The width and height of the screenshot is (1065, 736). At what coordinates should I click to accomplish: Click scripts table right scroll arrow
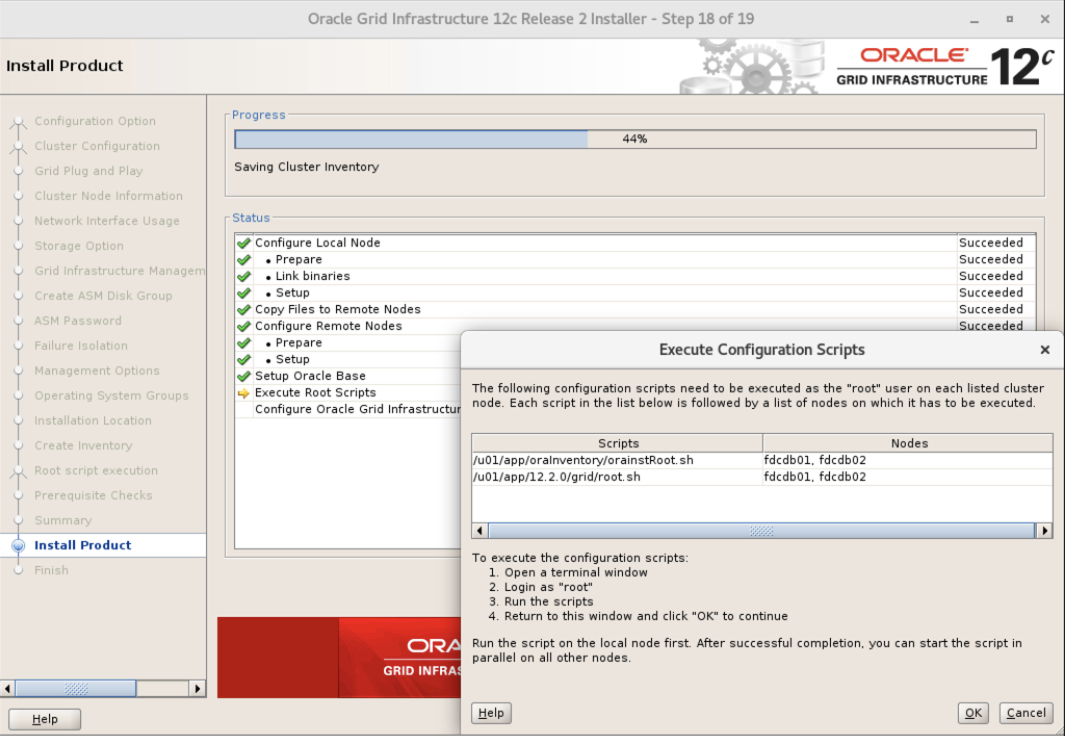pyautogui.click(x=1044, y=530)
